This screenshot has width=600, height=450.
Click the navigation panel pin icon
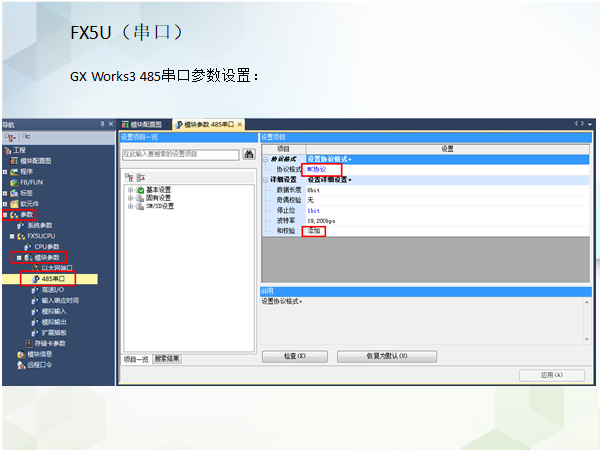coord(102,124)
